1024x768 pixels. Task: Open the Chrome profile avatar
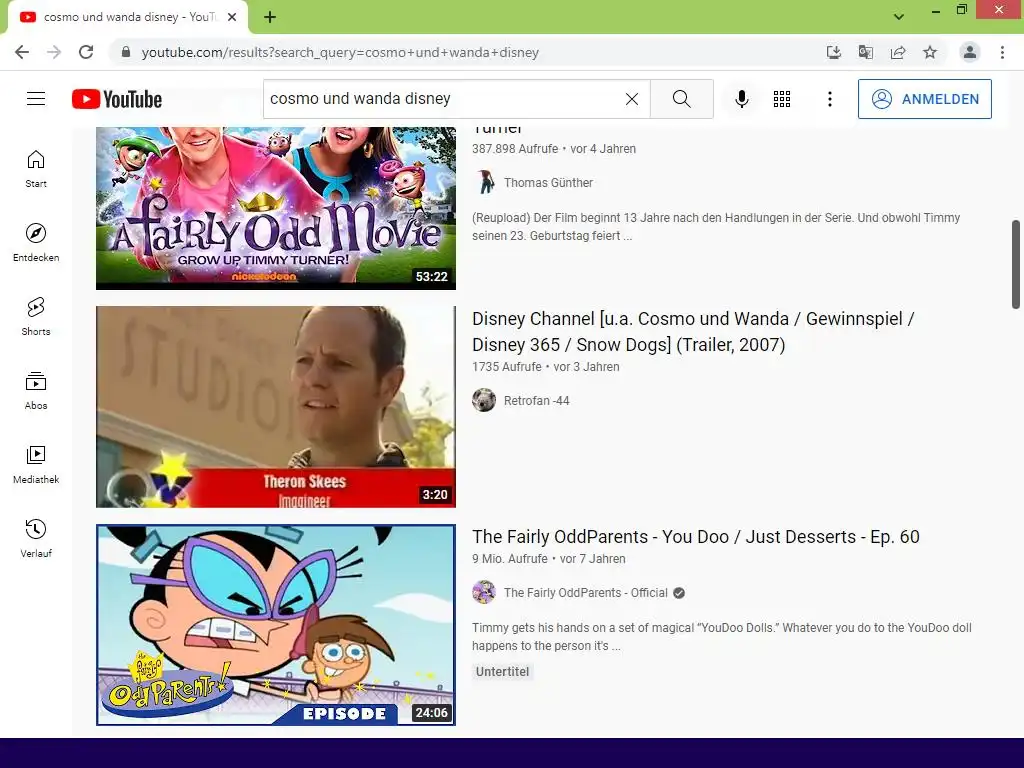click(970, 52)
